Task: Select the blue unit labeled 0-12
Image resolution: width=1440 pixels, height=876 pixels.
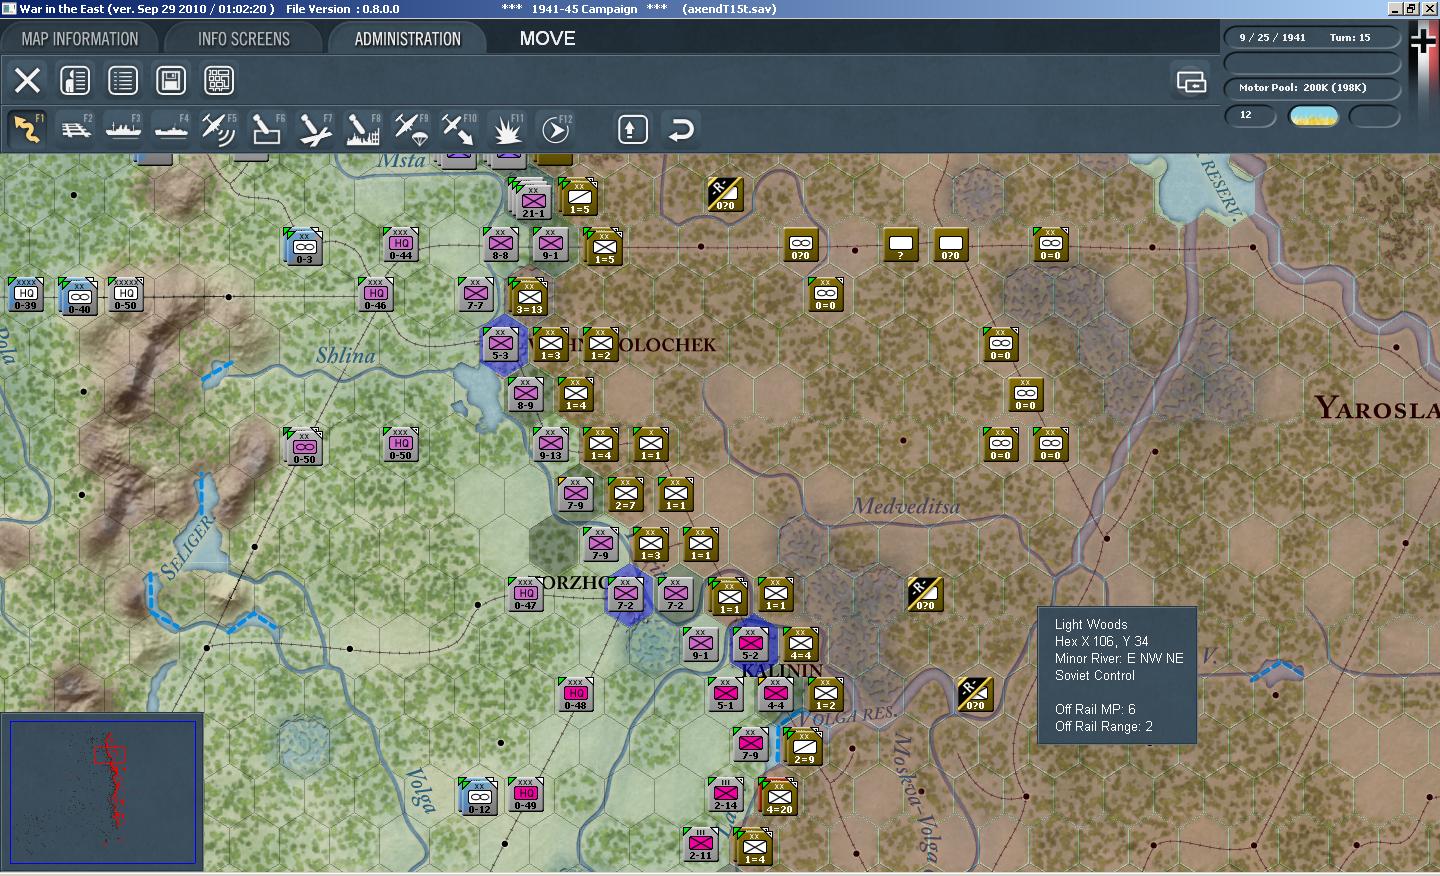Action: [x=478, y=797]
